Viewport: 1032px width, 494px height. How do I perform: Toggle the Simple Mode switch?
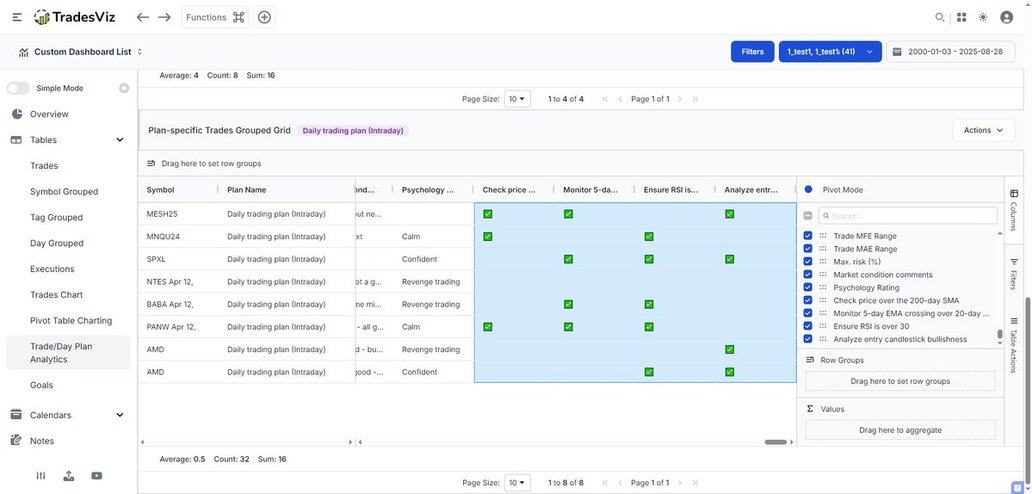click(x=18, y=88)
